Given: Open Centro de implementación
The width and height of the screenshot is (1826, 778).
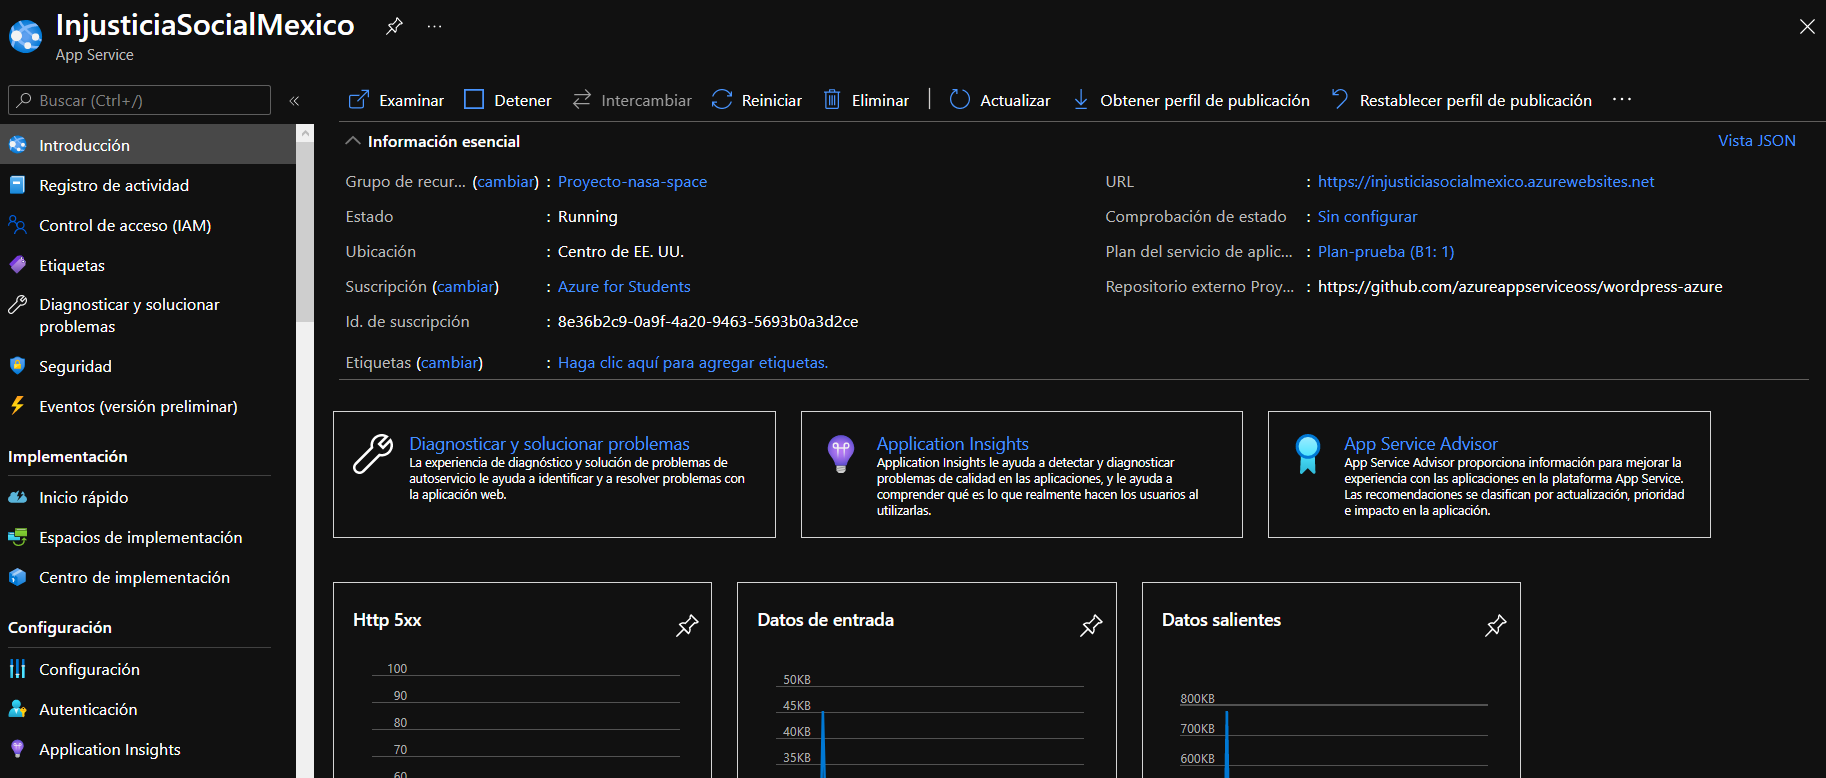Looking at the screenshot, I should point(148,577).
